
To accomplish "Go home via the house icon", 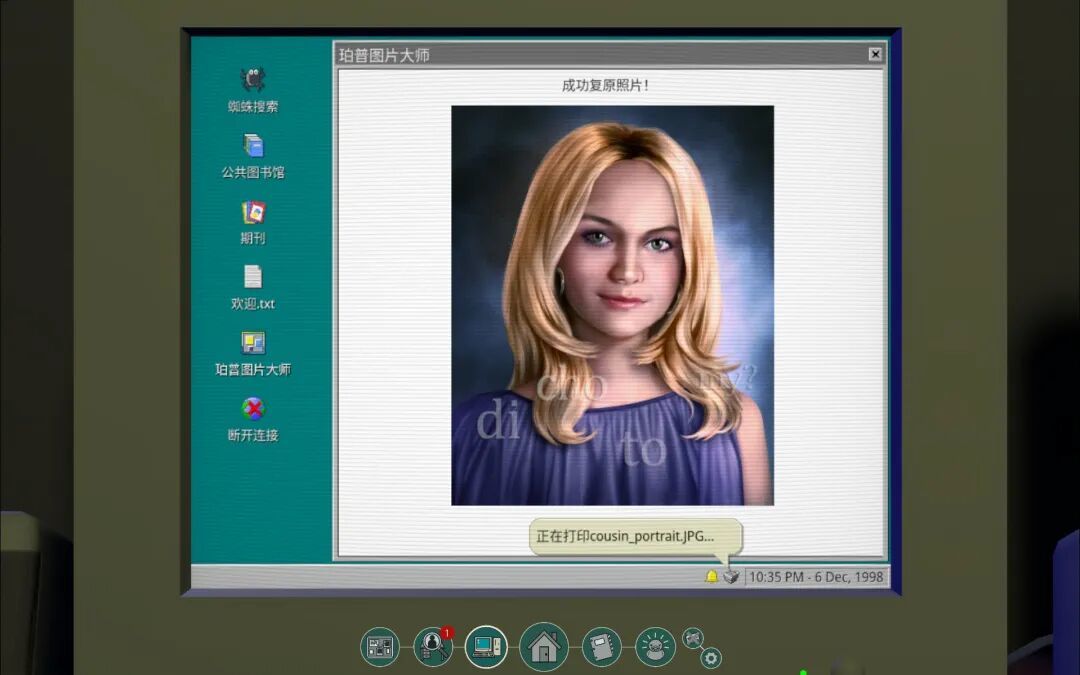I will [543, 647].
